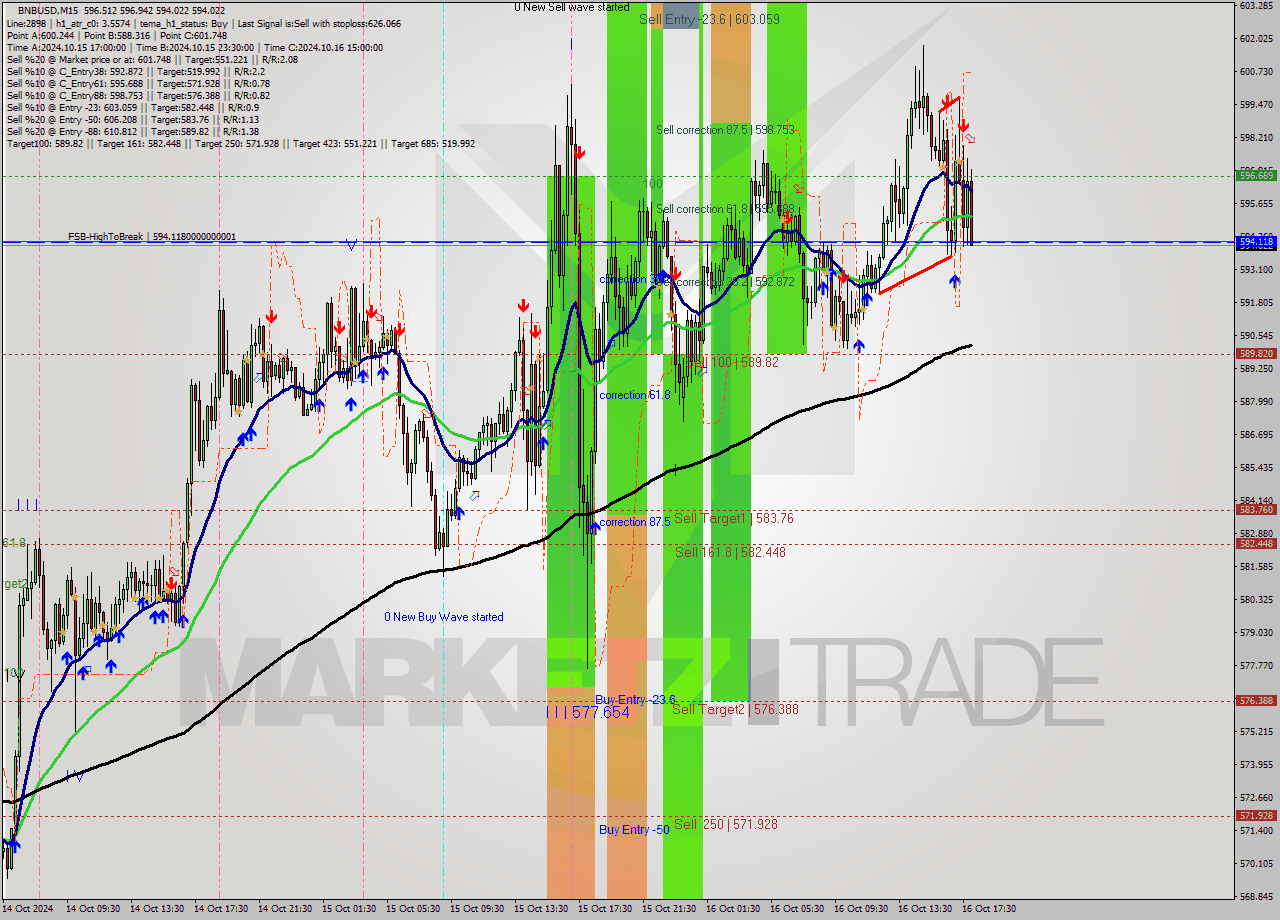Select the 'Sell %10 @ C_Entry88: 598.753' row
The image size is (1280, 920).
coord(138,95)
